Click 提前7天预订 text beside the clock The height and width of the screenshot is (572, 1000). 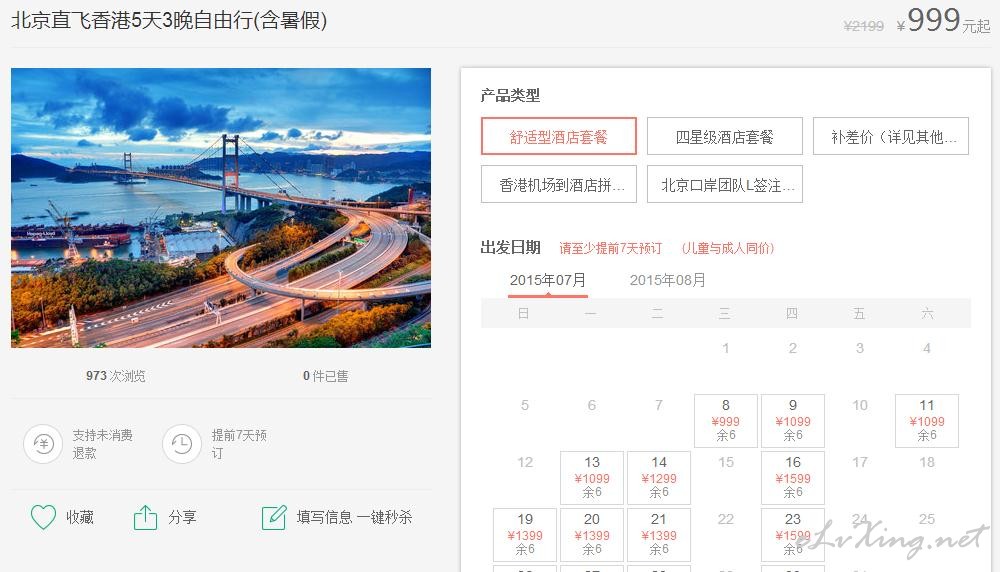tap(239, 444)
